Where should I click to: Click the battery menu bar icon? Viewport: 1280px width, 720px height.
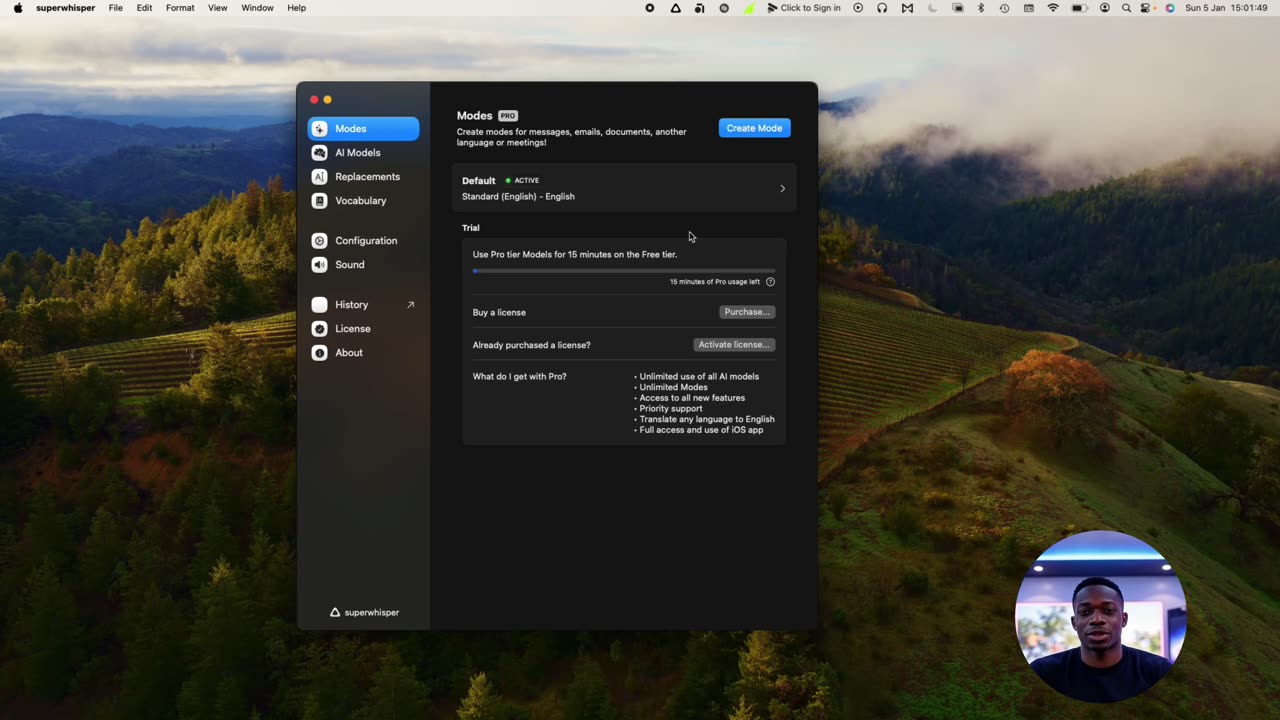1079,8
